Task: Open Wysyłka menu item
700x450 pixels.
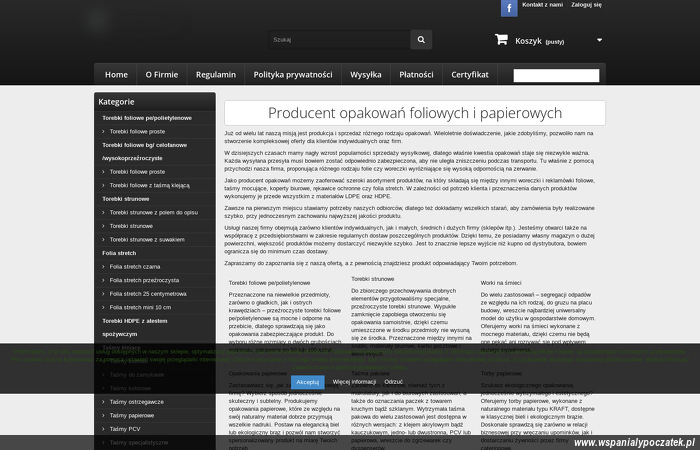Action: point(366,75)
